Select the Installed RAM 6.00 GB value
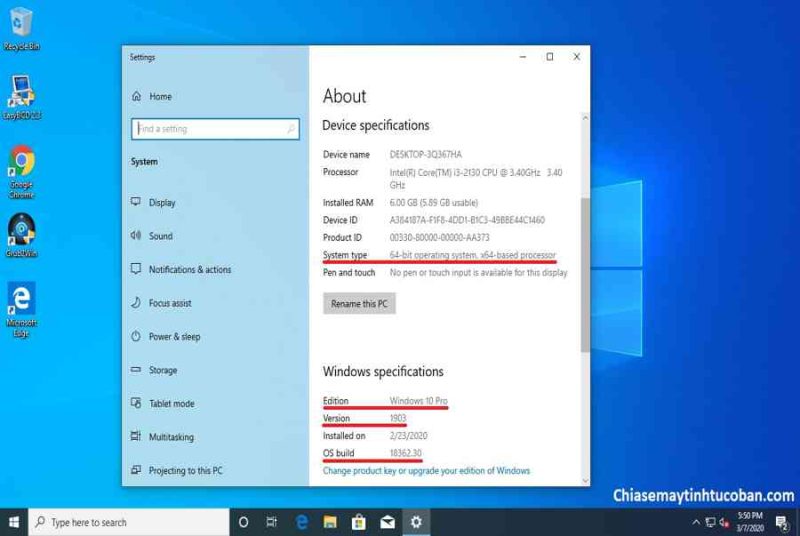 pyautogui.click(x=434, y=202)
